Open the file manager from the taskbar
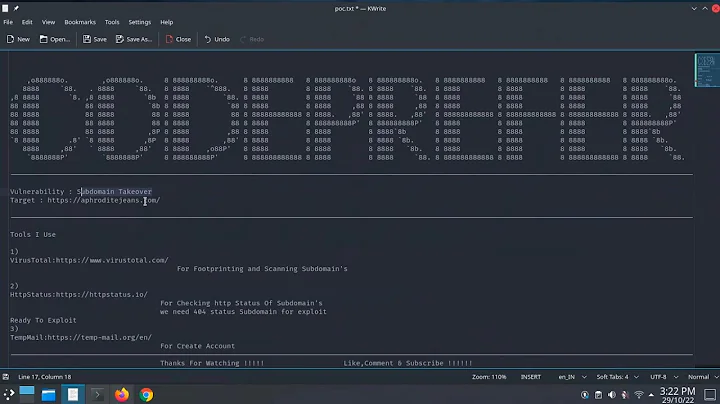 (x=48, y=394)
